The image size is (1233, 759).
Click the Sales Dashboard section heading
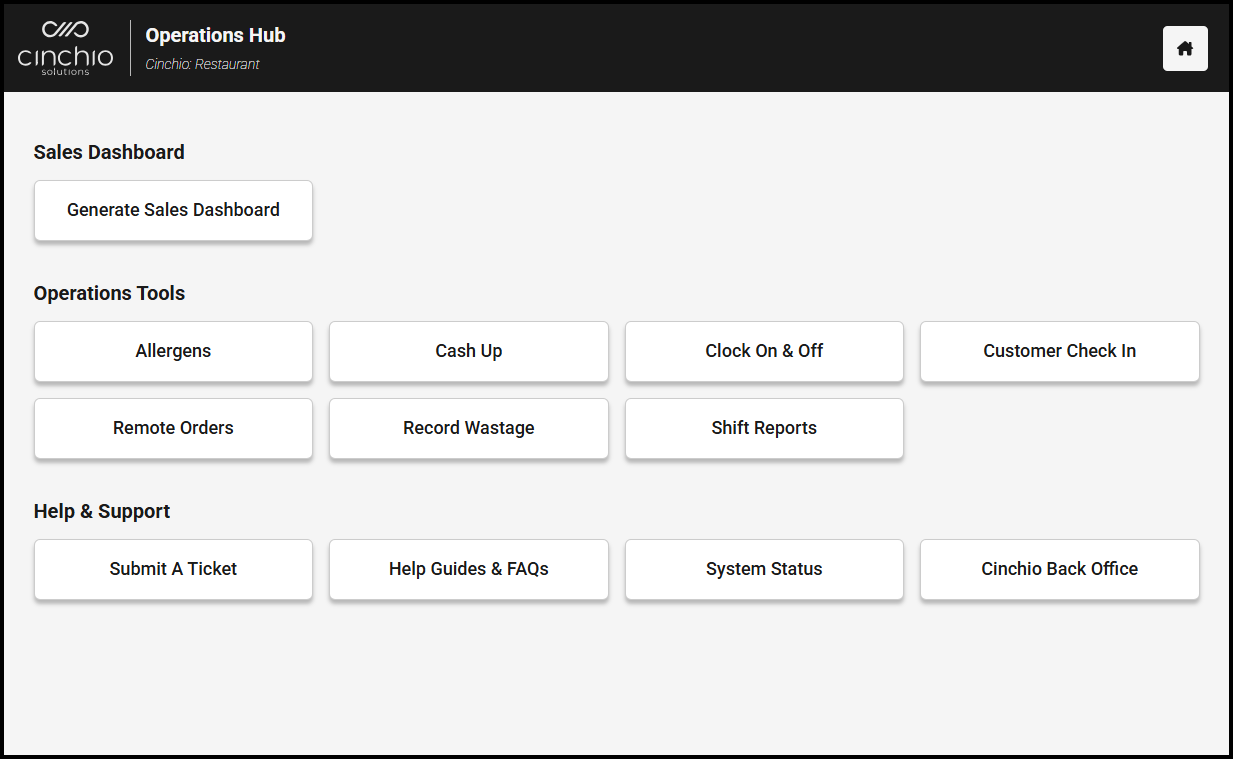[x=109, y=152]
